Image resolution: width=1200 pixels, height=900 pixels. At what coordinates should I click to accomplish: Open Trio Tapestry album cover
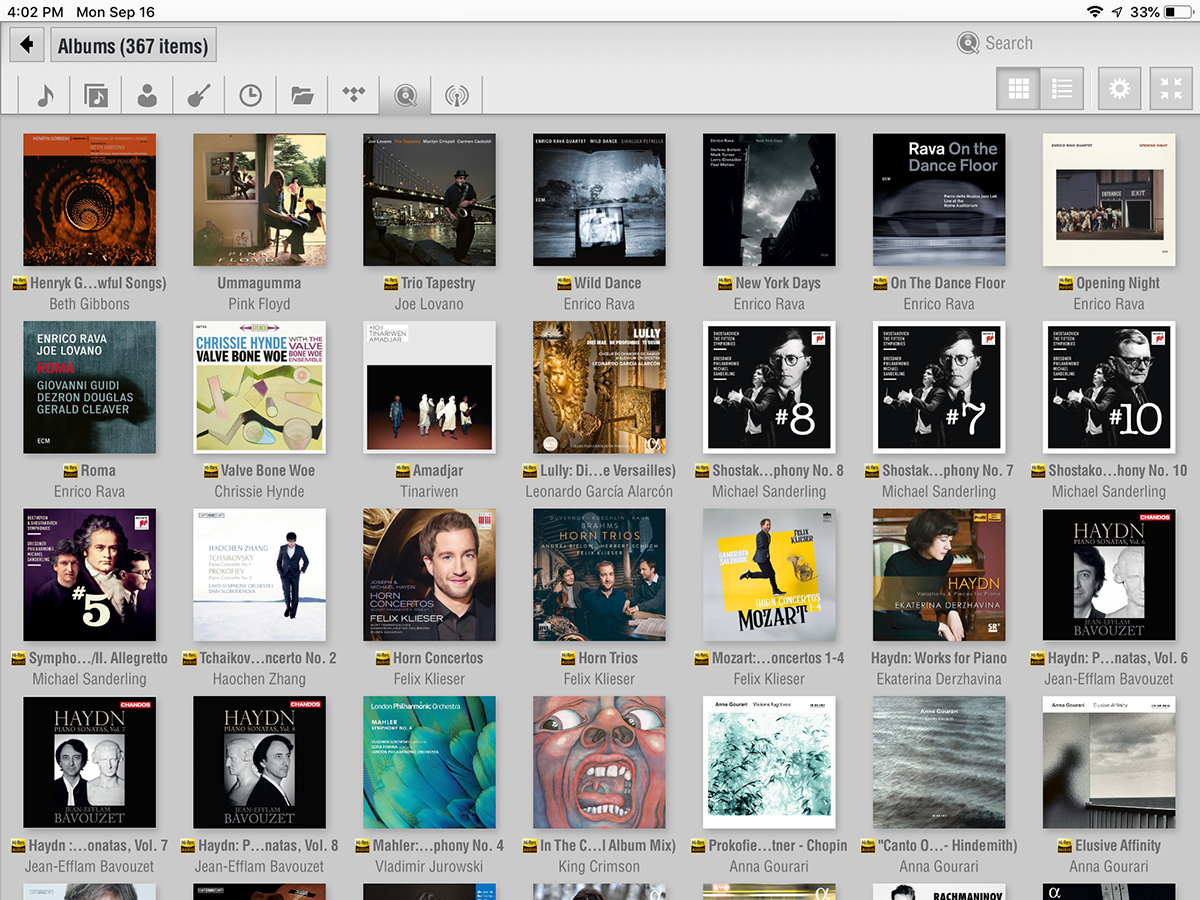[429, 200]
